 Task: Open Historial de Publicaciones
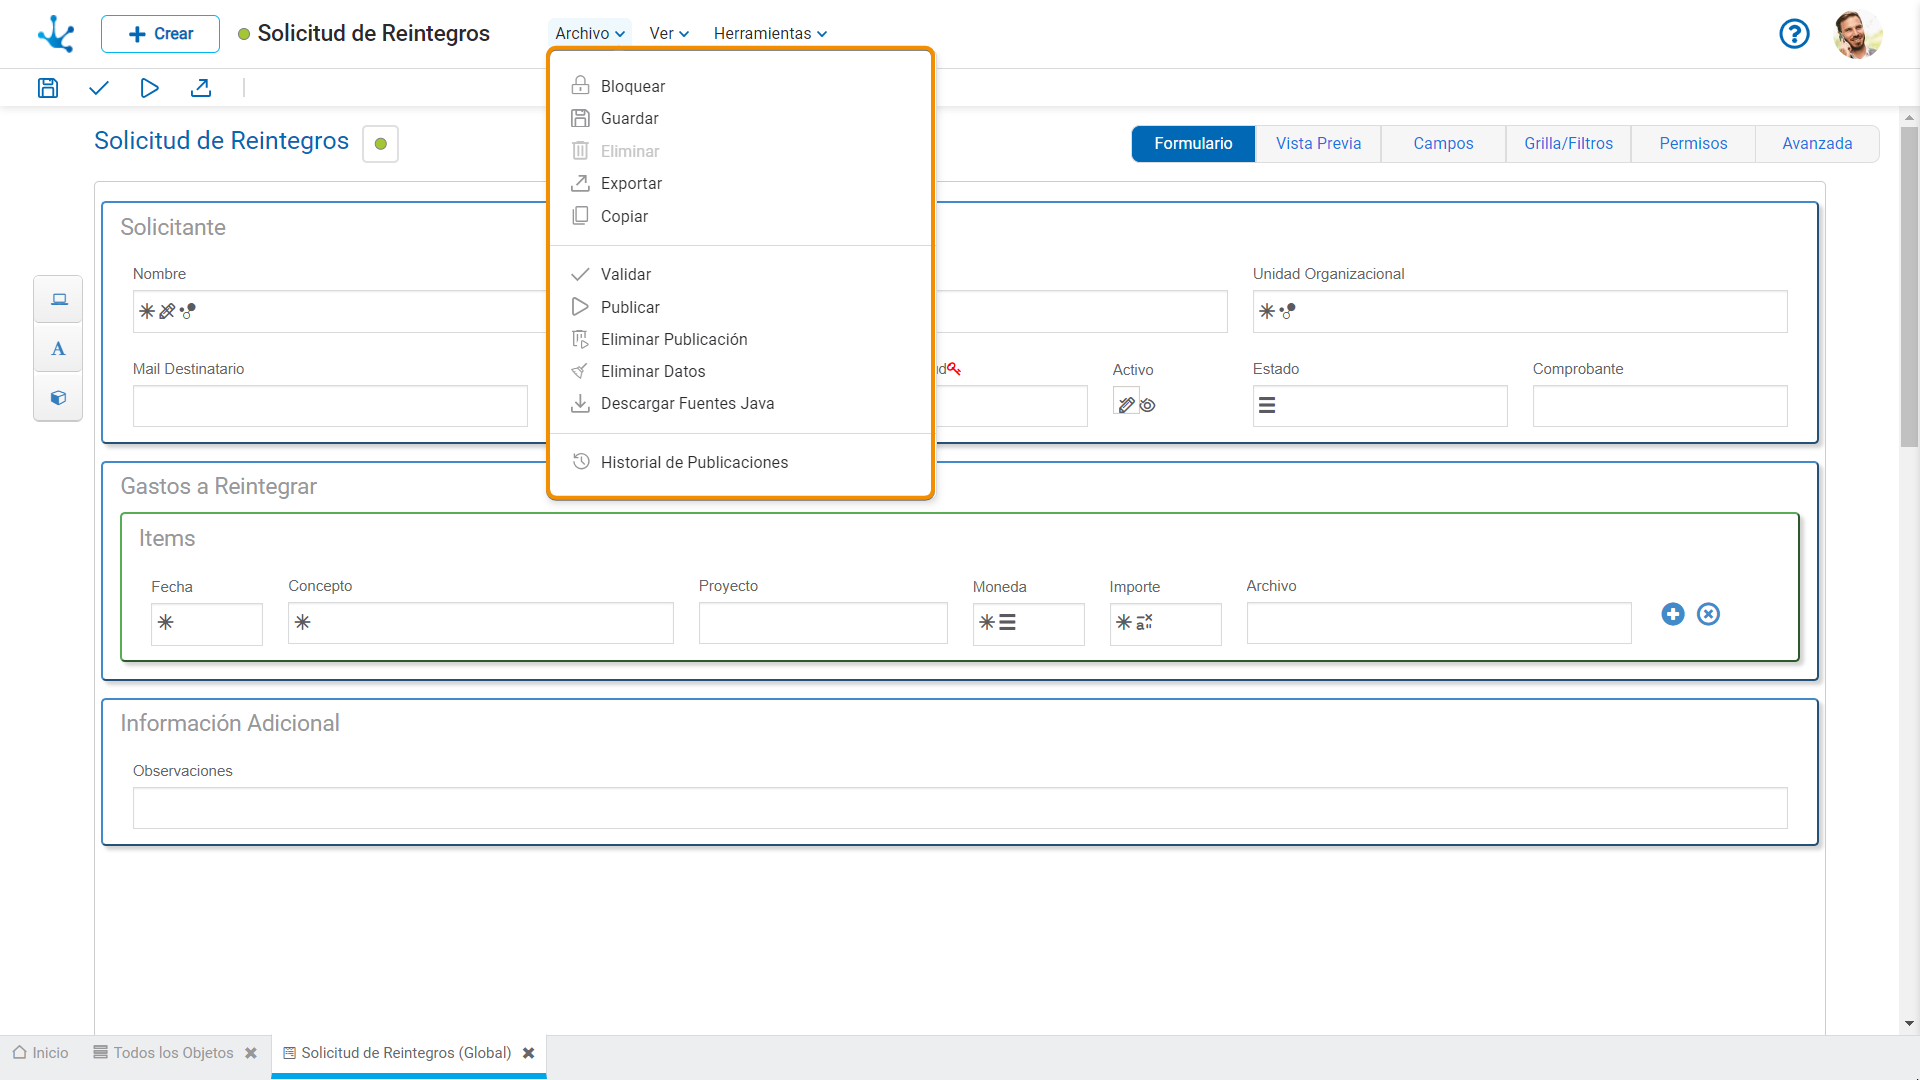pos(740,462)
